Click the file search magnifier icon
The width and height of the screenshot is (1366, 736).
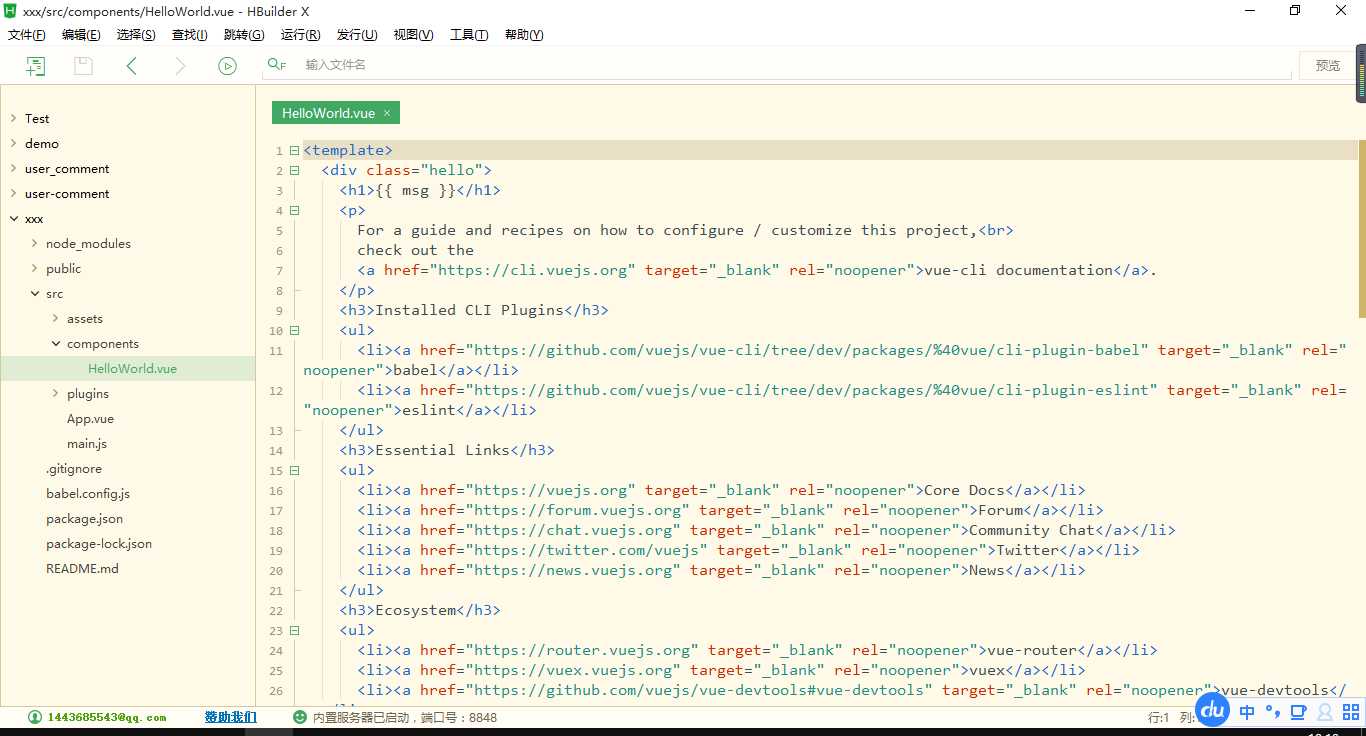tap(277, 65)
